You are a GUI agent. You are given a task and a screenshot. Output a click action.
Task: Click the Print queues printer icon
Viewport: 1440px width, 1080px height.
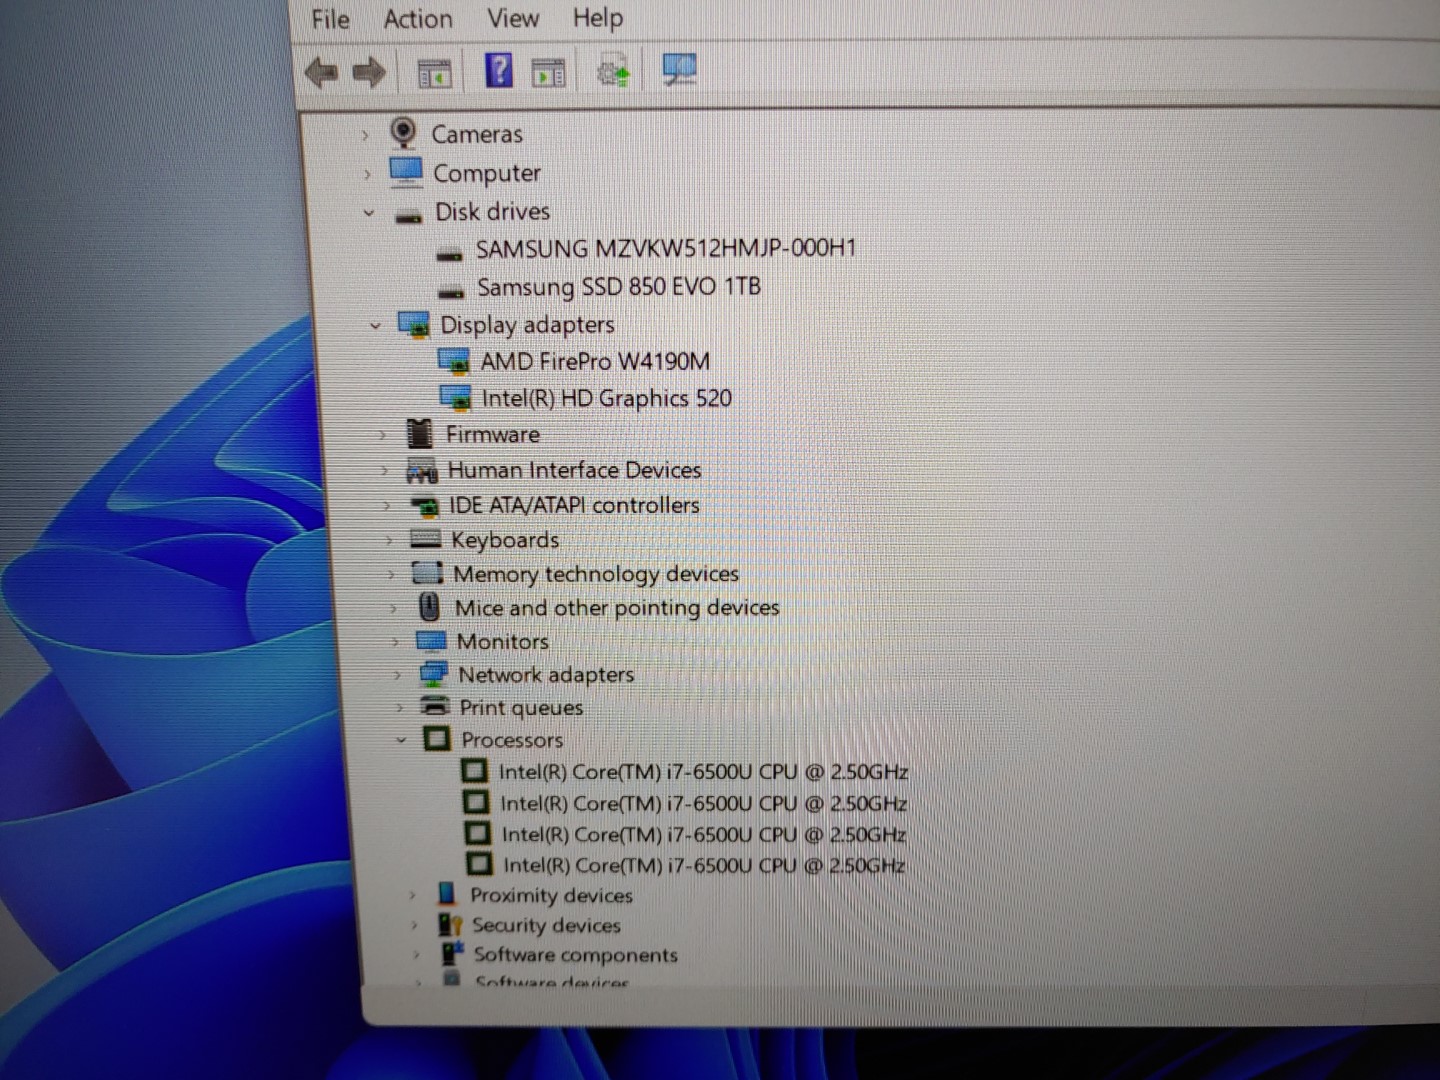coord(436,706)
